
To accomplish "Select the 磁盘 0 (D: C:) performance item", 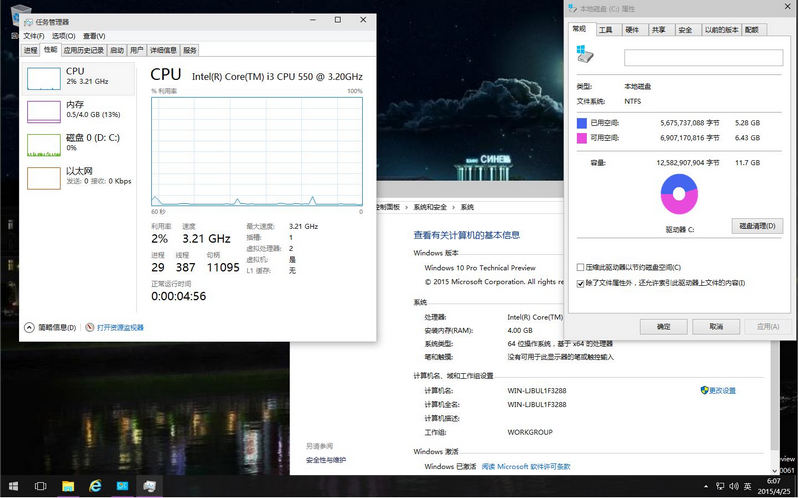I will point(78,144).
